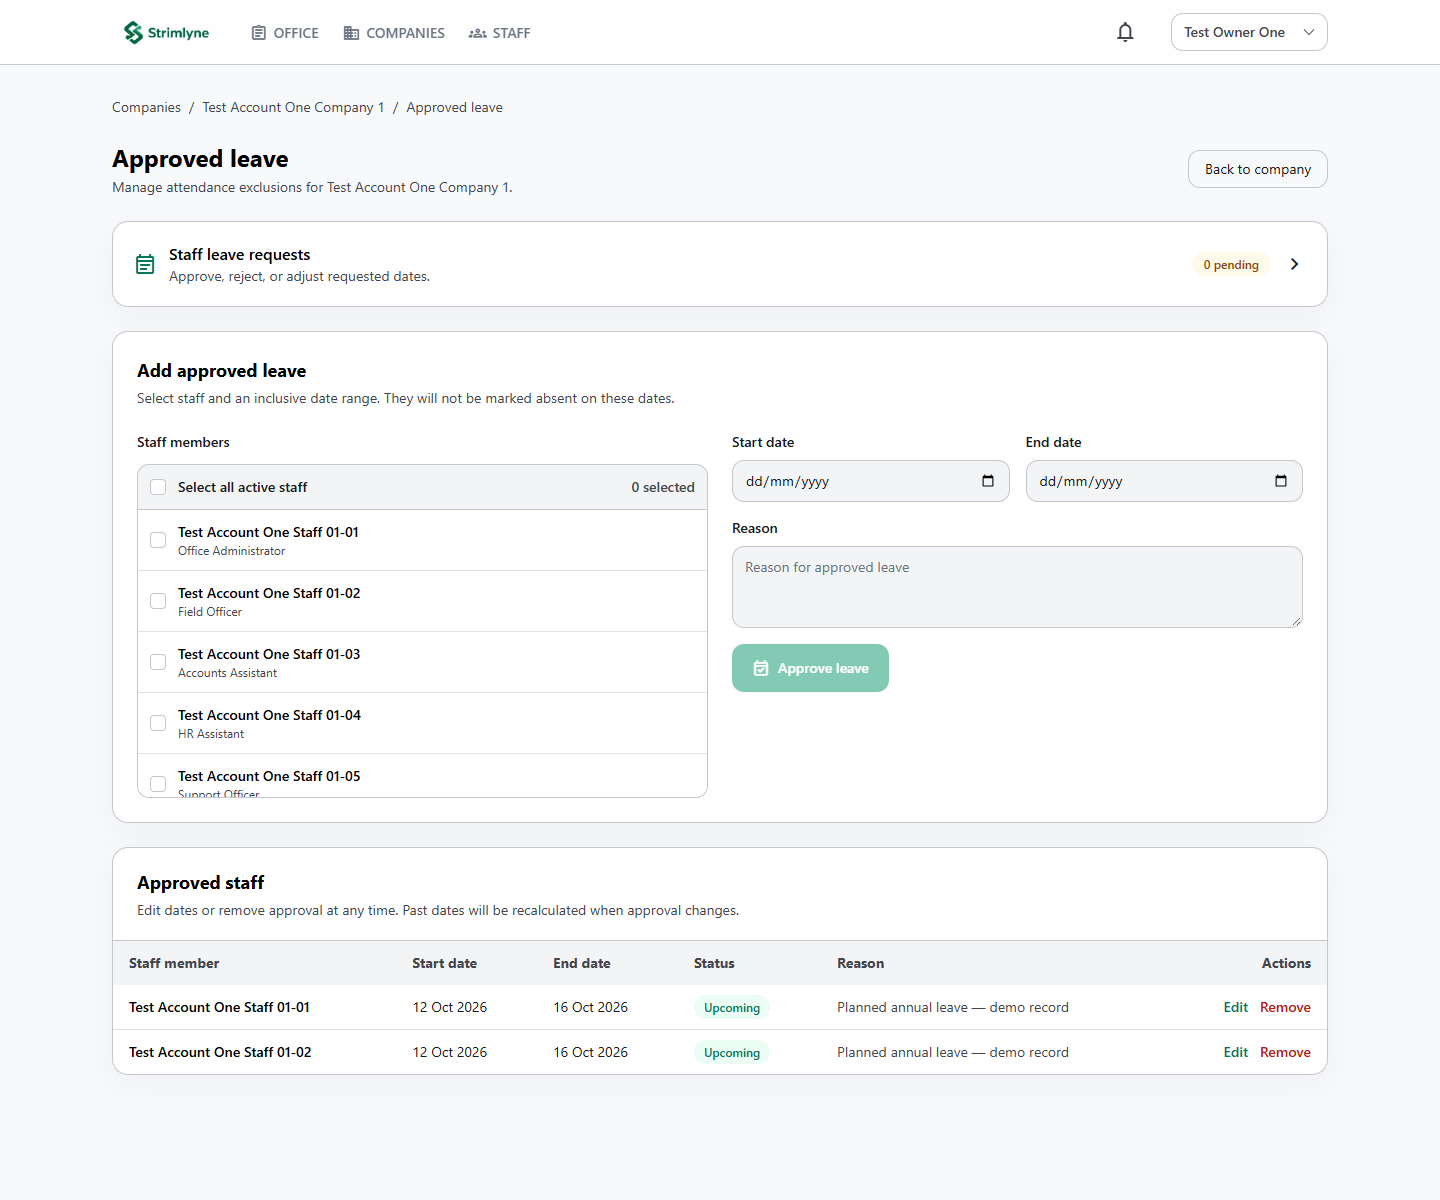1440x1200 pixels.
Task: Click the Approve leave button
Action: 810,668
